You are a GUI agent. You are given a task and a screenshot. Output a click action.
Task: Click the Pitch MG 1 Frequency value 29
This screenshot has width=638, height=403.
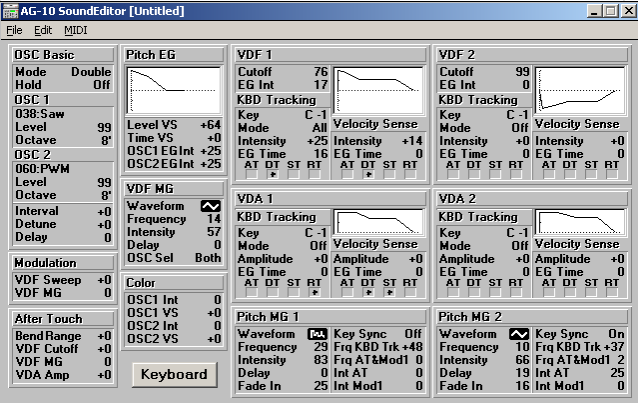click(321, 347)
